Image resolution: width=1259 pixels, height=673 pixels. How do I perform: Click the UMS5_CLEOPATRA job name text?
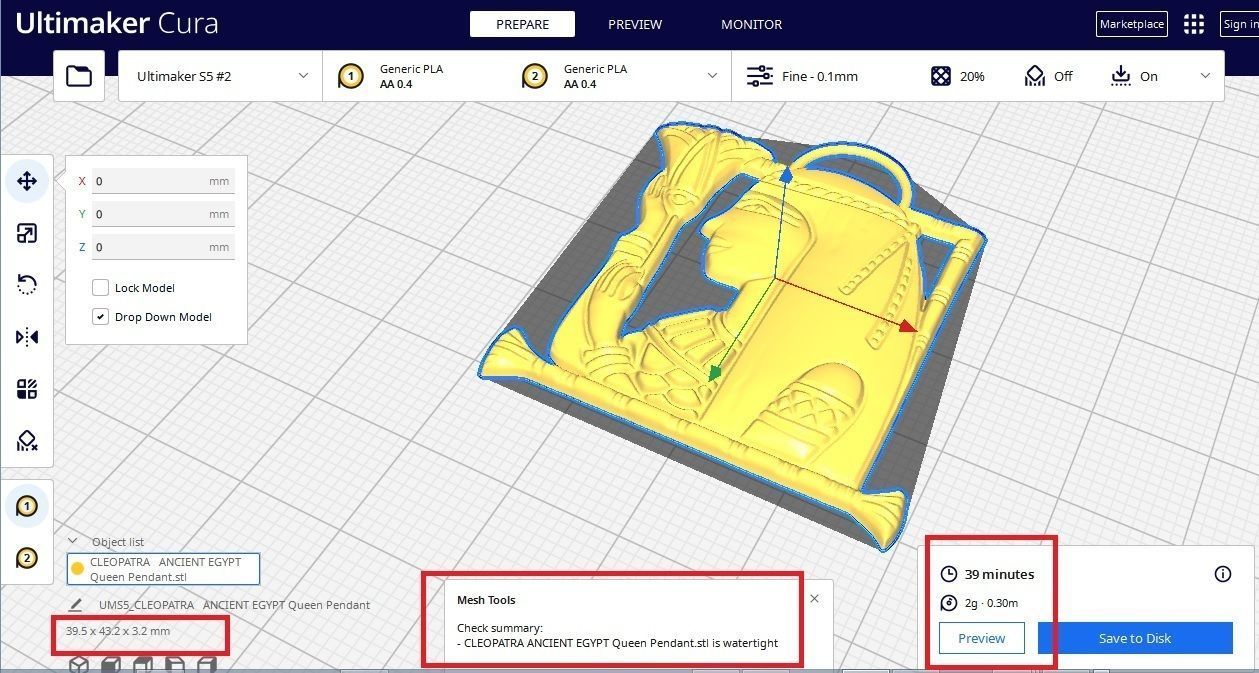234,605
